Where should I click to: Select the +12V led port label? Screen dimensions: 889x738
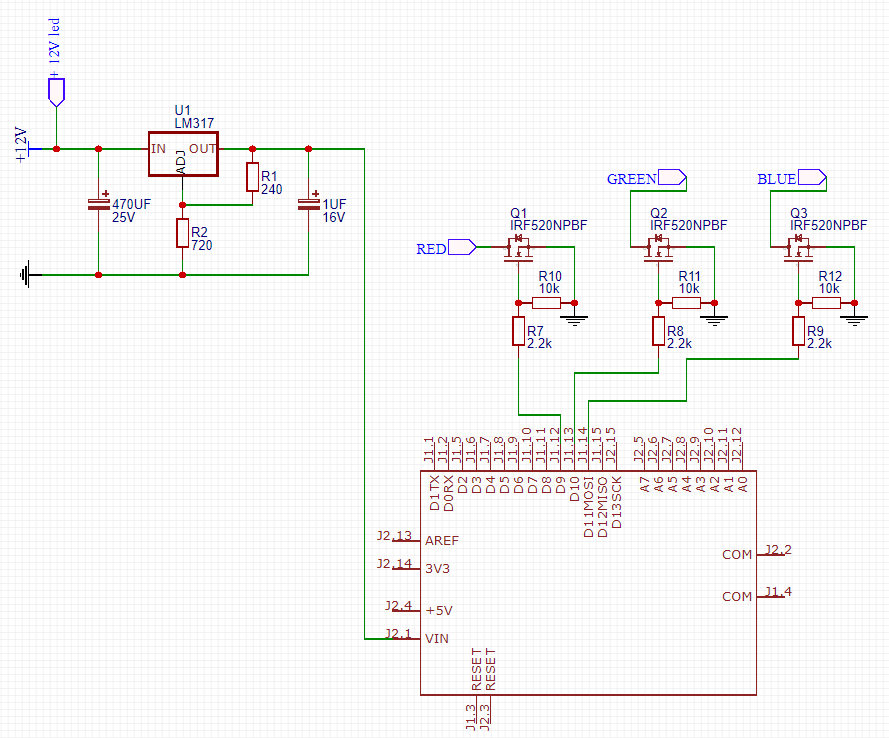coord(56,92)
